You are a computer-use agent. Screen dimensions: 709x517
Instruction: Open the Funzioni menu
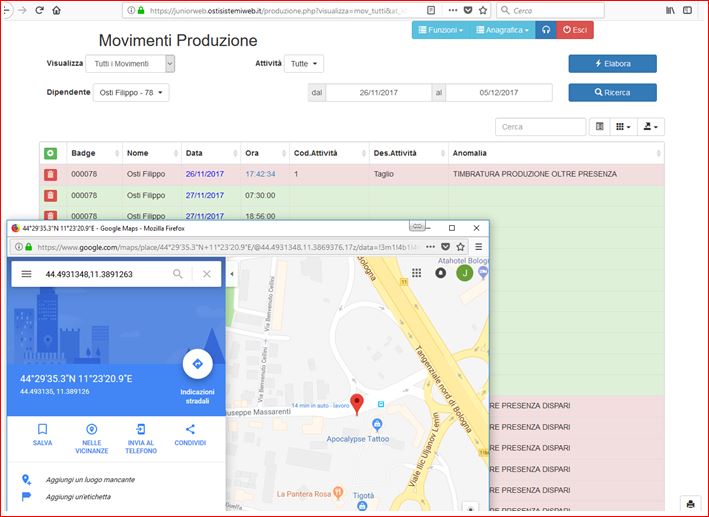pyautogui.click(x=441, y=30)
